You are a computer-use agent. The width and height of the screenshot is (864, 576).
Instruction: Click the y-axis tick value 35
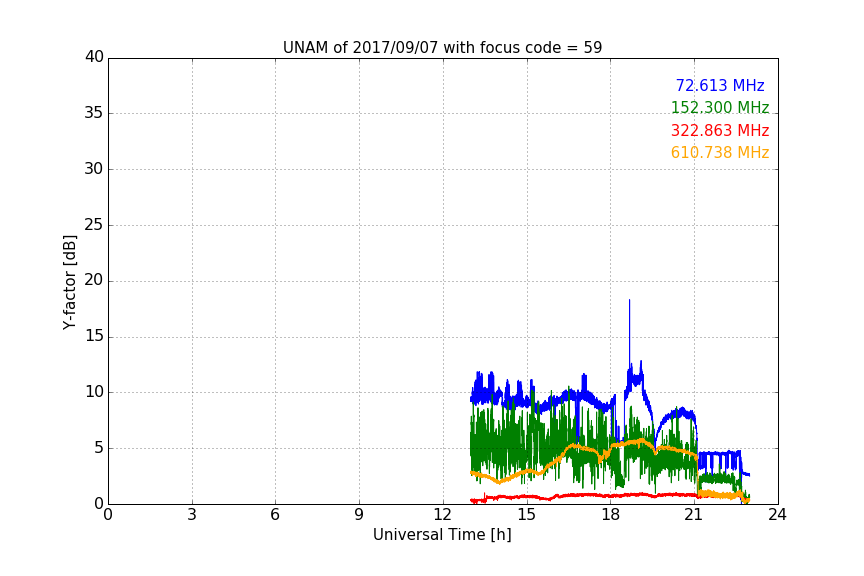(x=94, y=113)
